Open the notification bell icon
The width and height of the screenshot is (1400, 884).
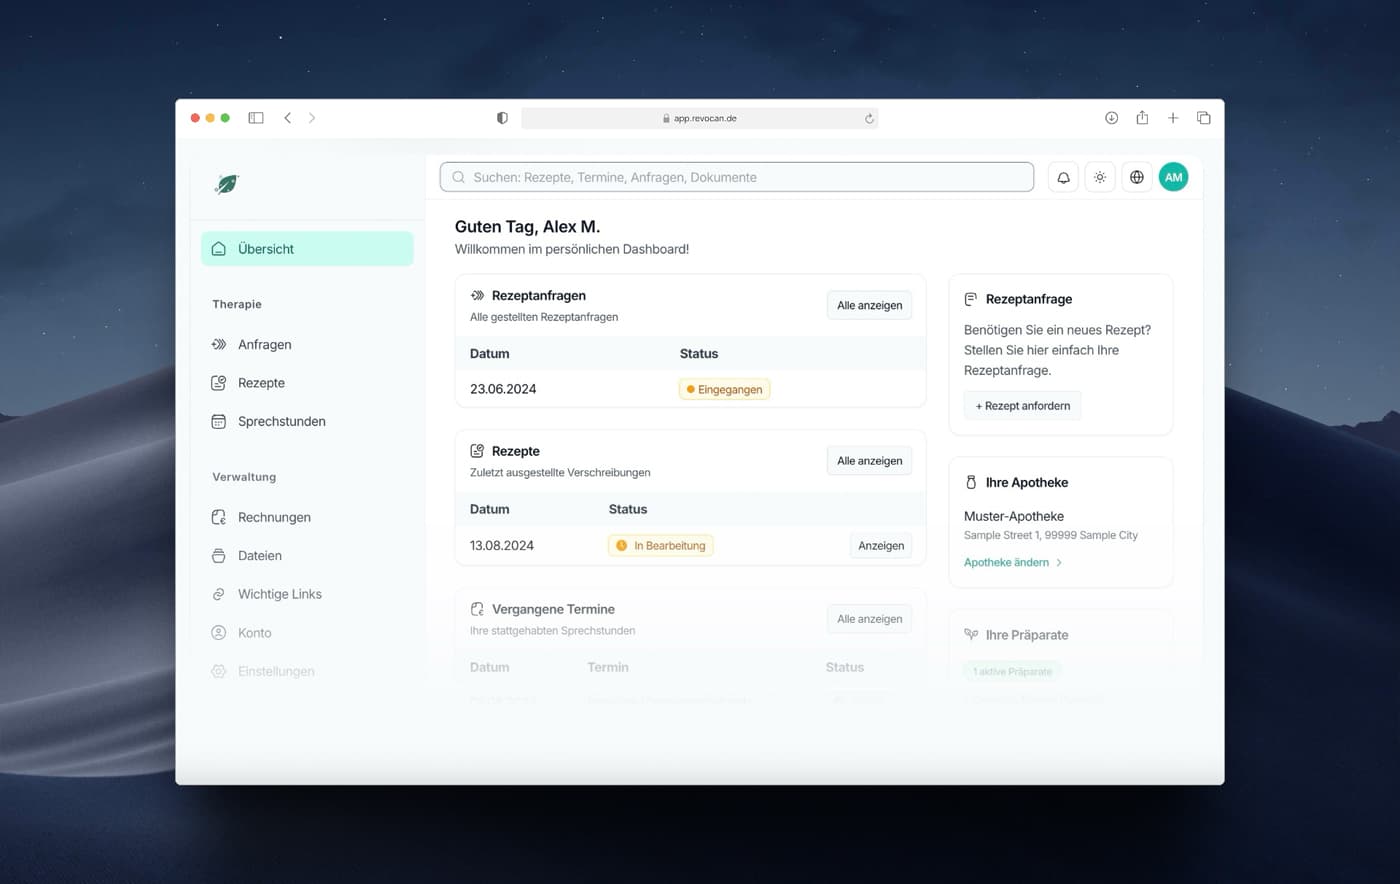click(x=1062, y=177)
